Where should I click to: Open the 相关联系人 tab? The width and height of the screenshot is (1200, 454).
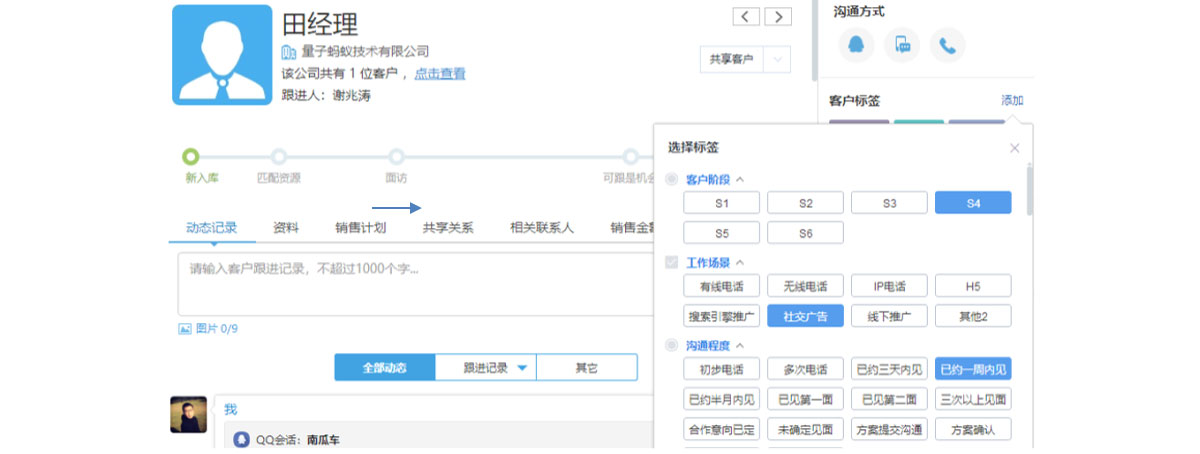pos(542,228)
